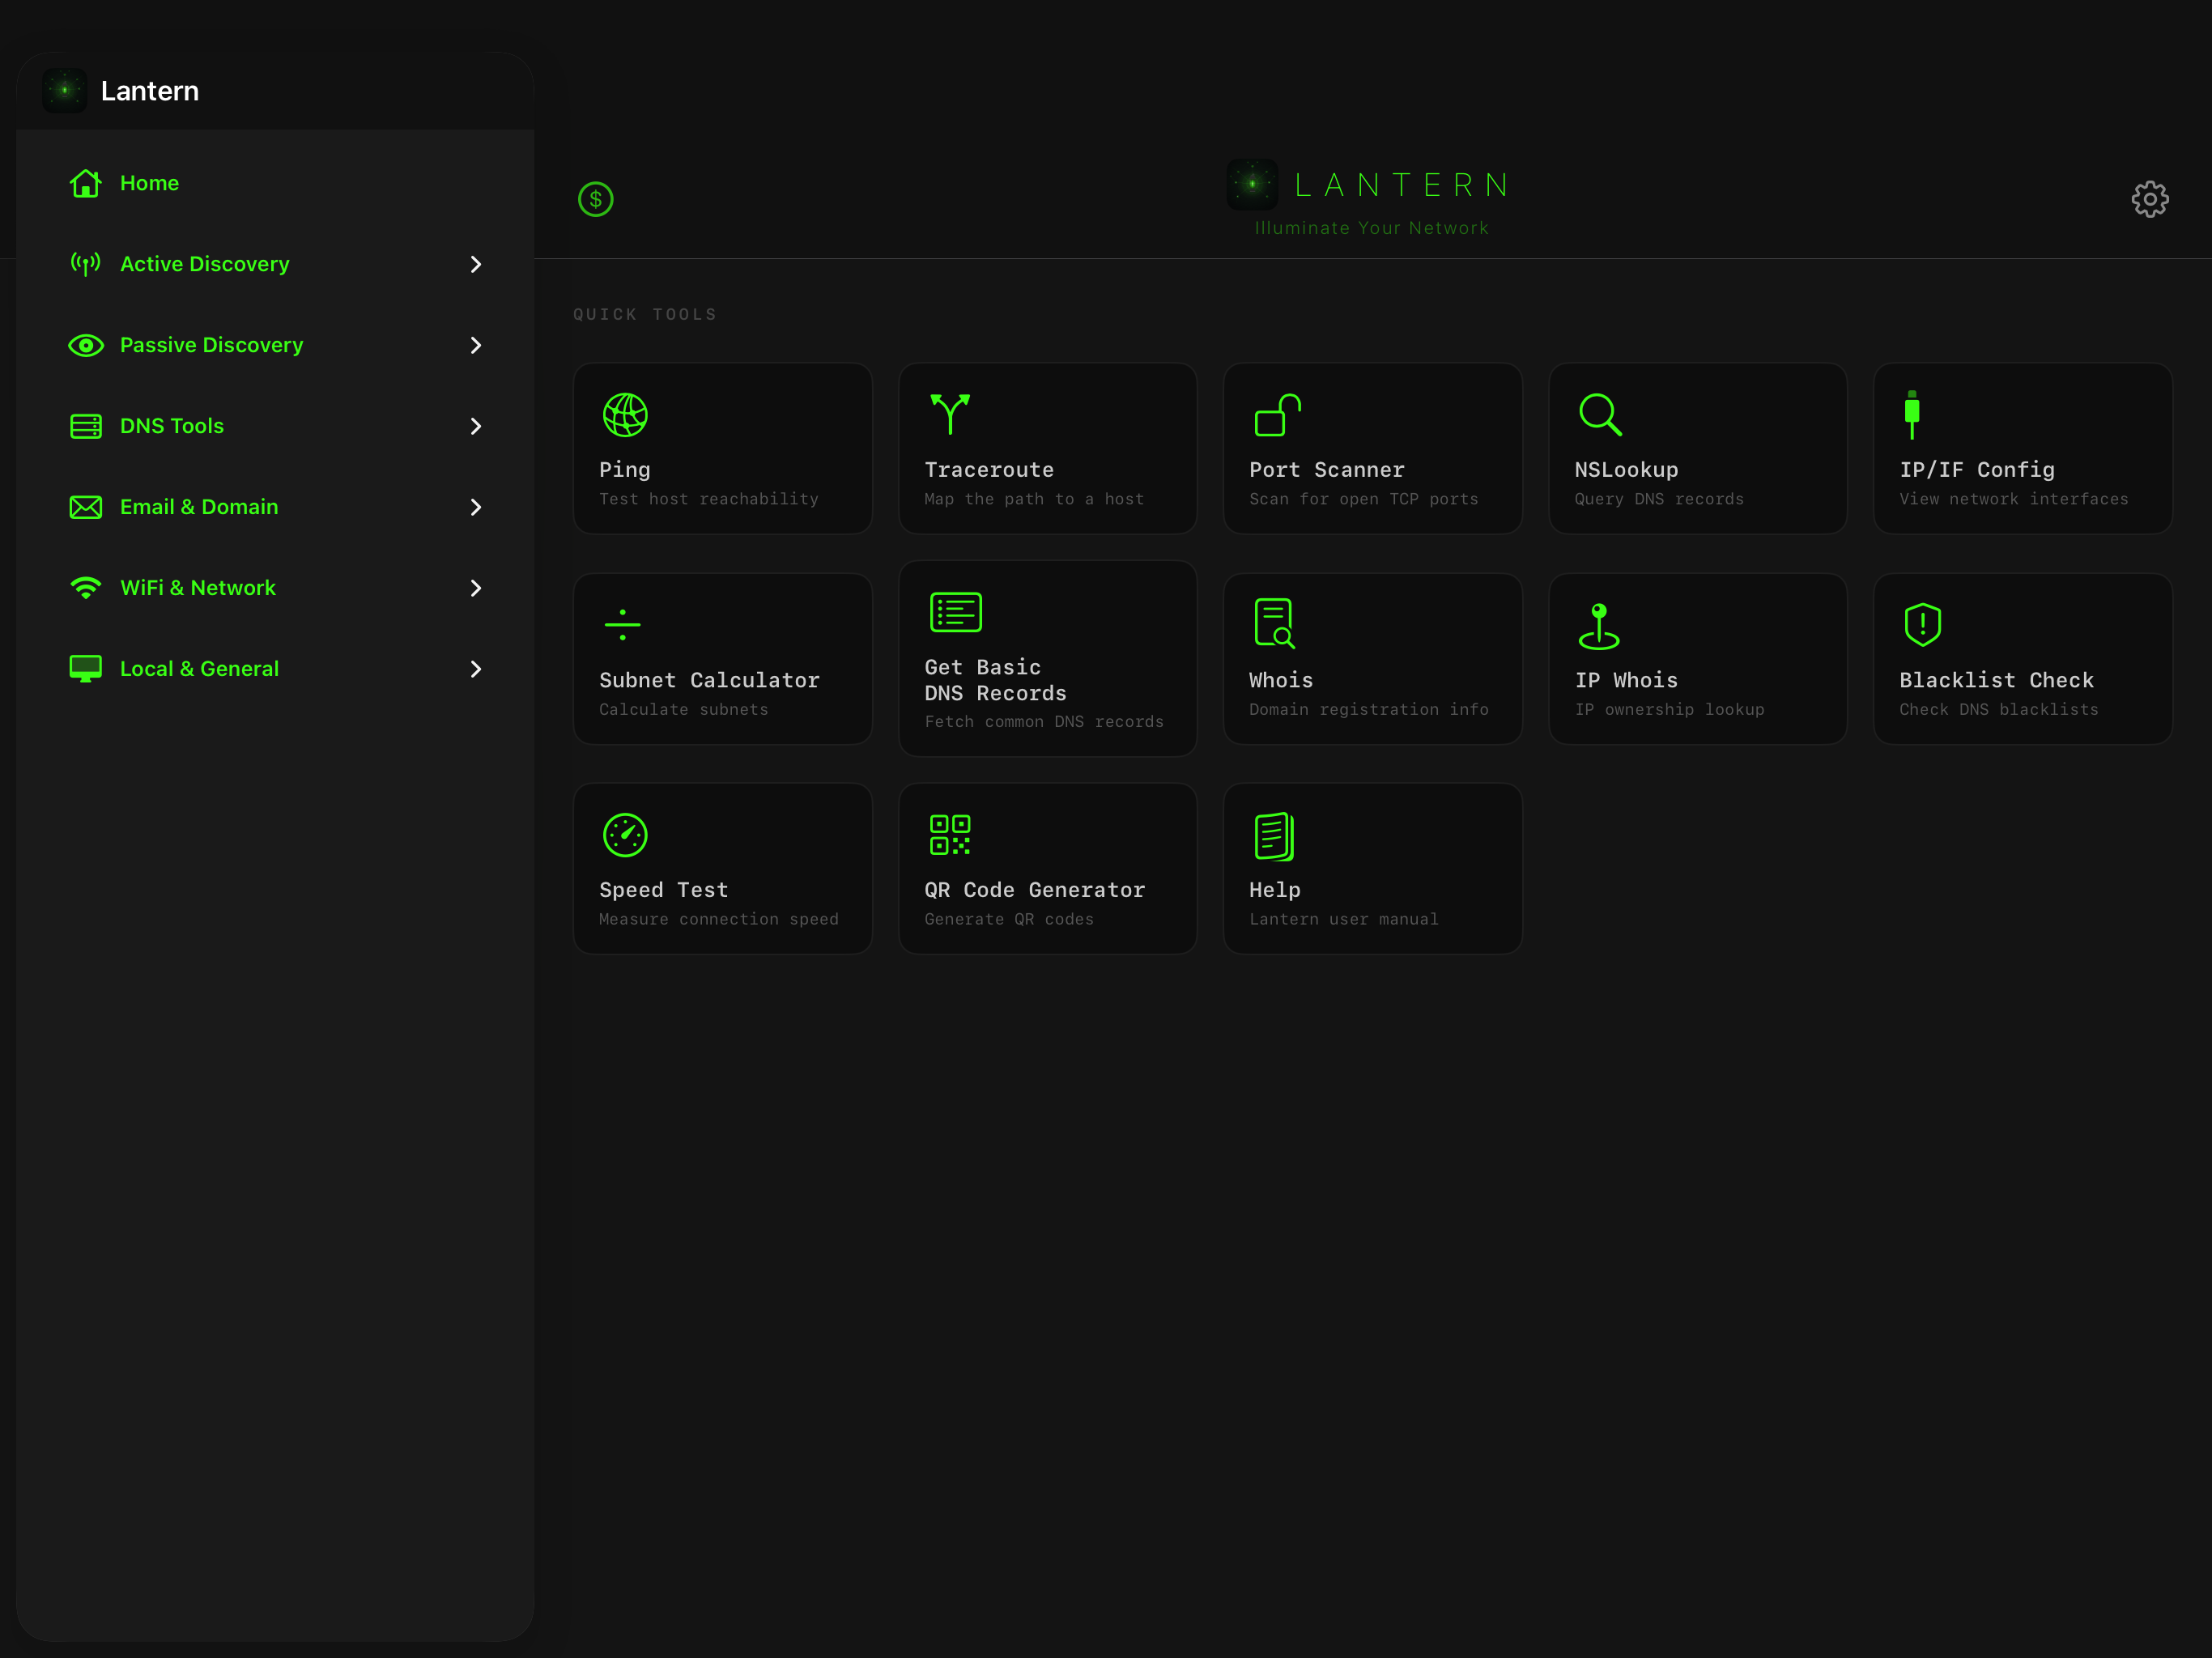This screenshot has height=1658, width=2212.
Task: Click the dollar sign circle icon
Action: pyautogui.click(x=595, y=199)
